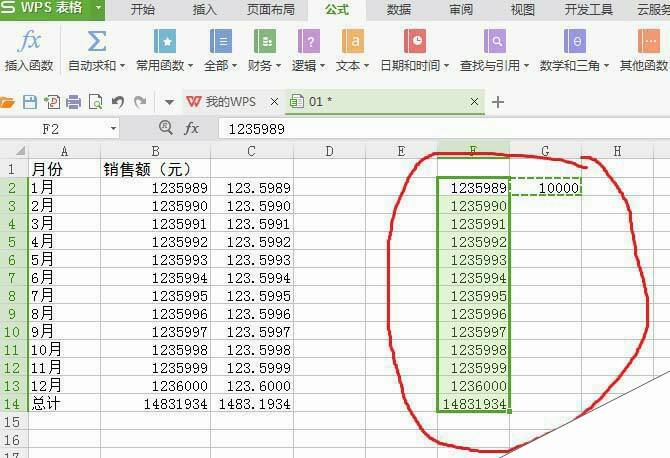
Task: Click the Math and Trig theta icon
Action: click(574, 41)
